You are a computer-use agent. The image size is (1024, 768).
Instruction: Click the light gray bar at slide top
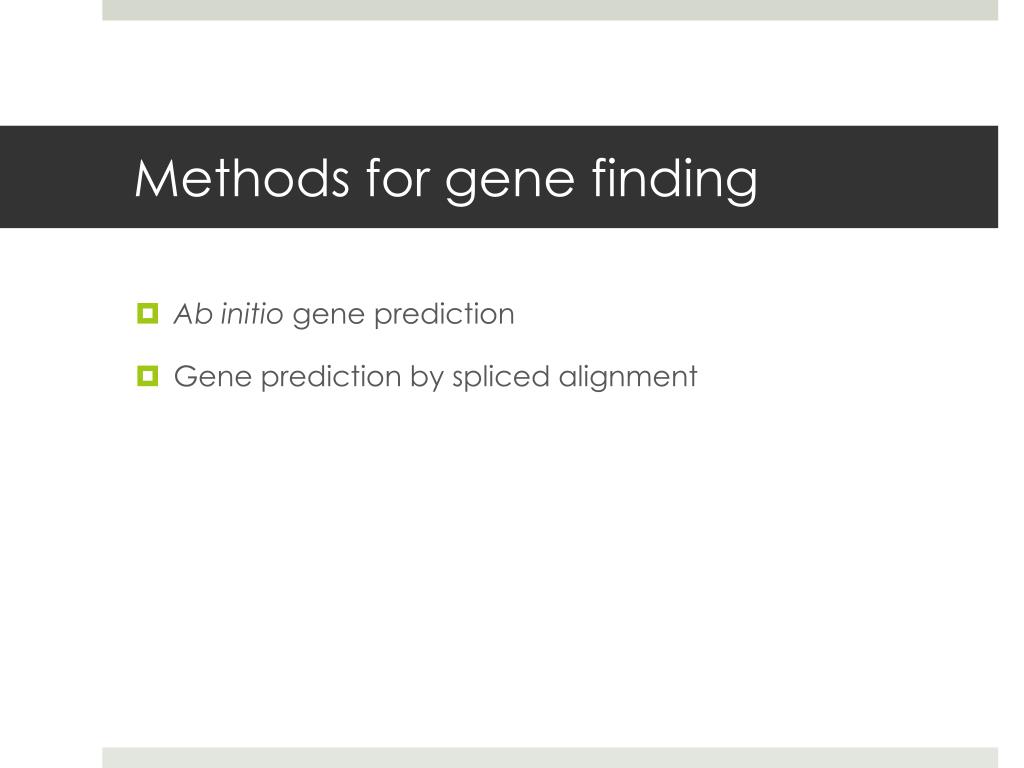pos(550,10)
